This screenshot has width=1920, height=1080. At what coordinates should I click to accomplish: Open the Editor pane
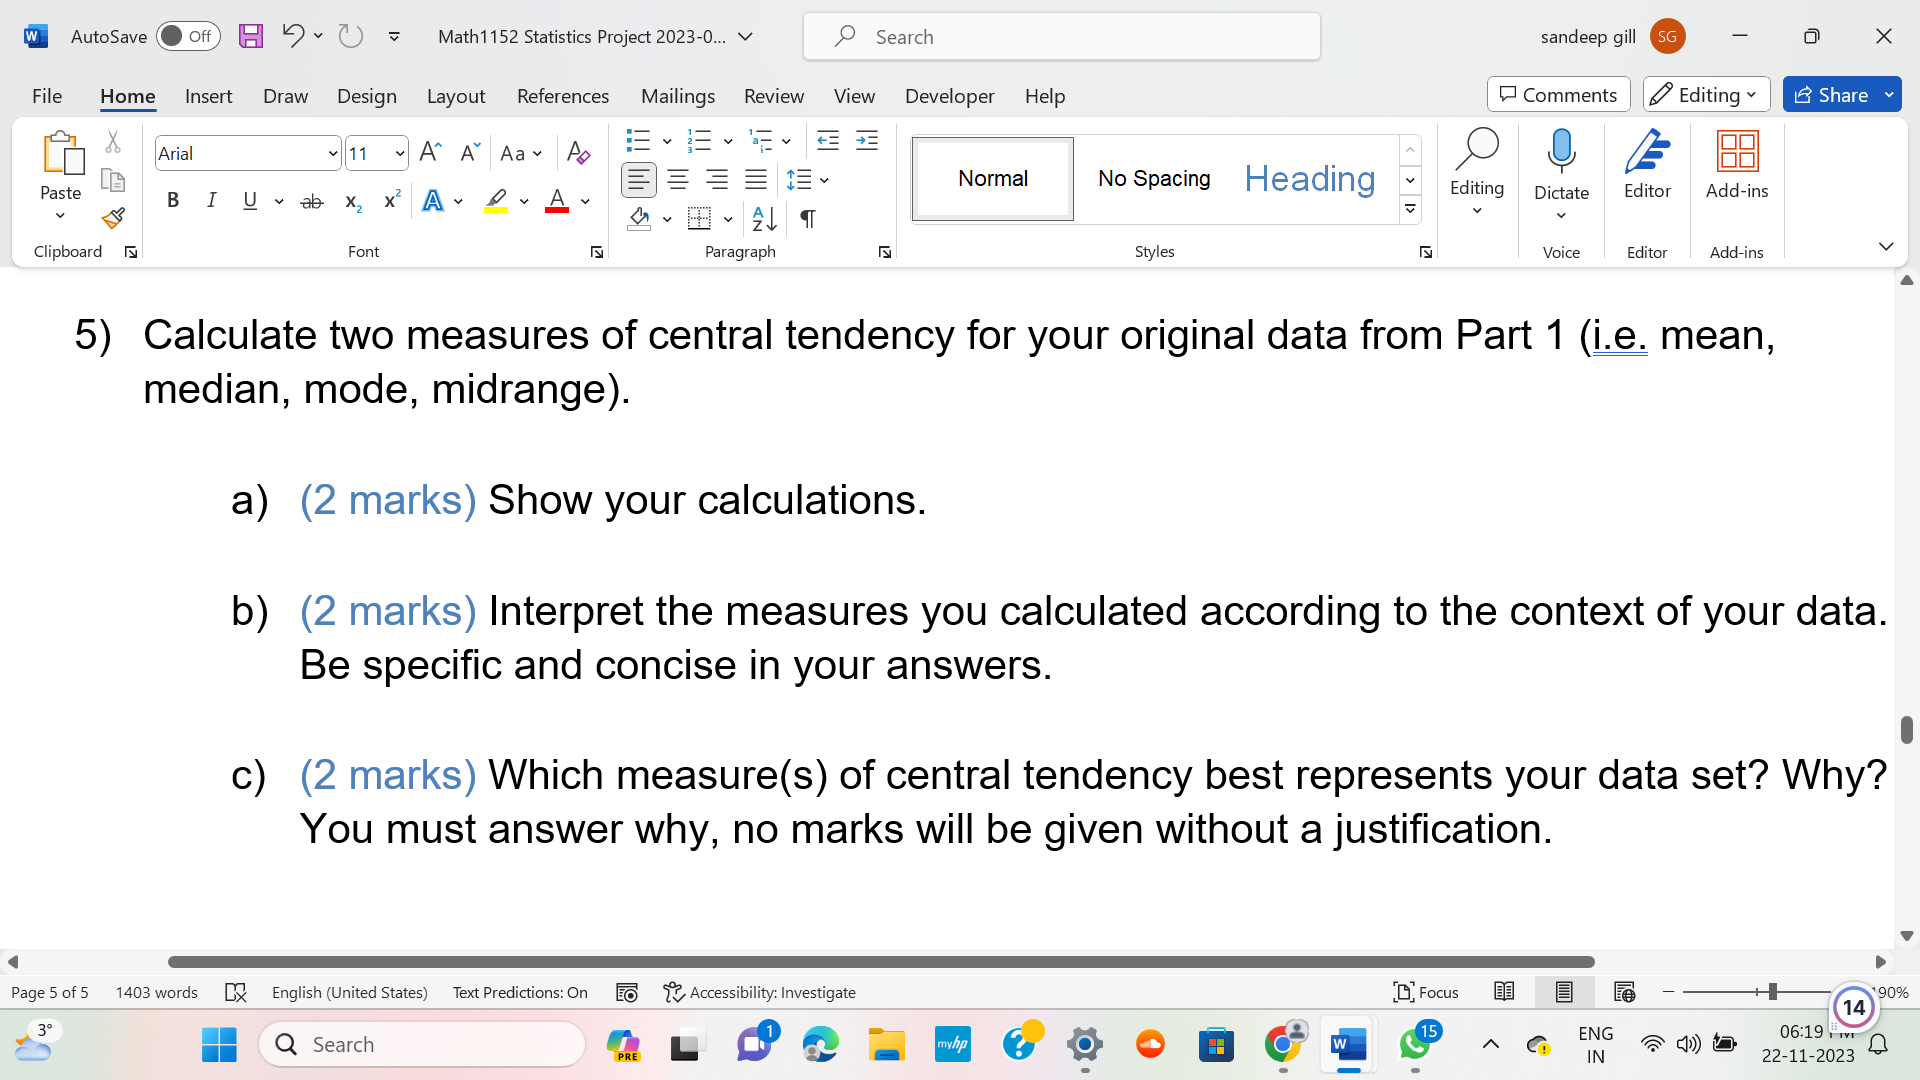point(1646,163)
